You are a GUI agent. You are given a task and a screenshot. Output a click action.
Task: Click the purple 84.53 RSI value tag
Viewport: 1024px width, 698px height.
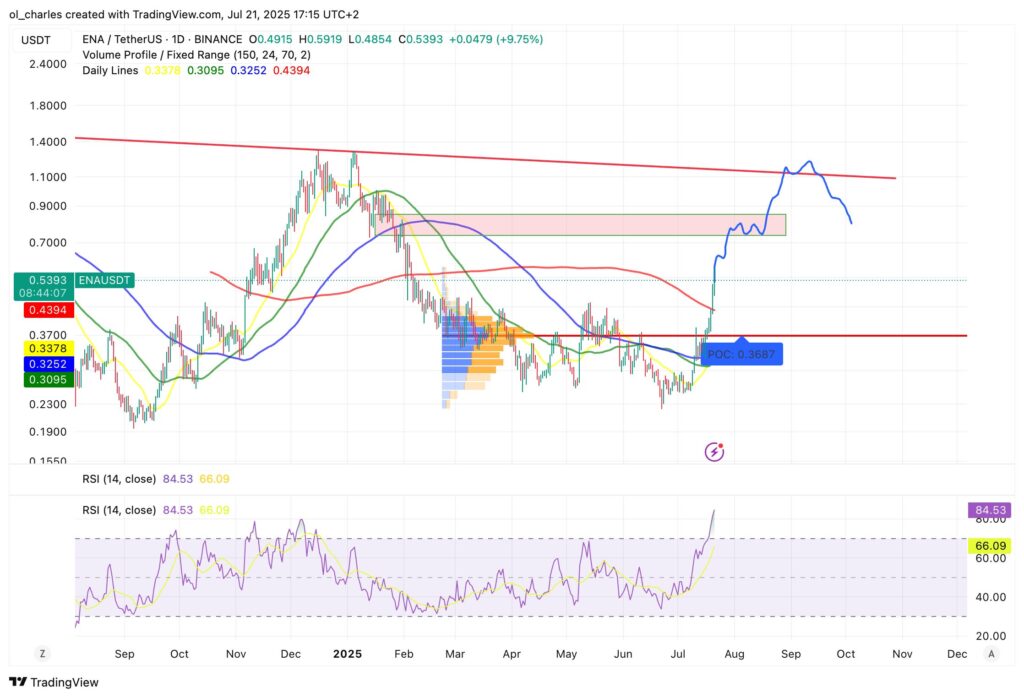tap(989, 511)
